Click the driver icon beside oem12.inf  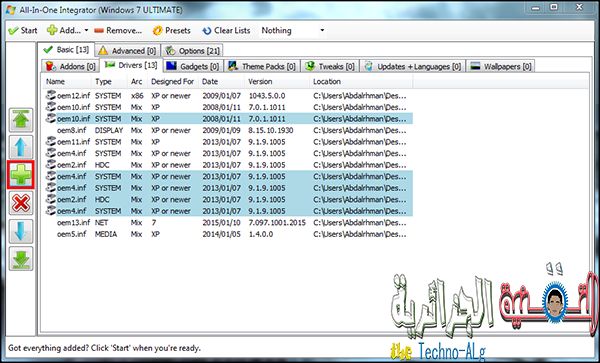pos(51,95)
